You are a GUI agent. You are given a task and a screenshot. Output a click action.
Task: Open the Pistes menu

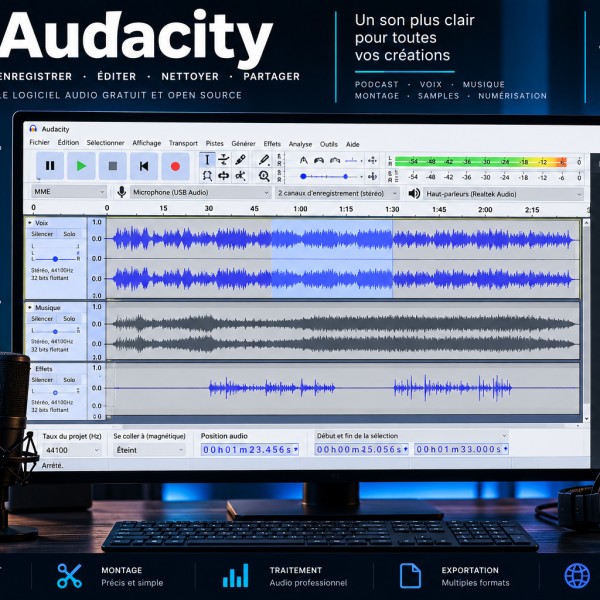(214, 143)
